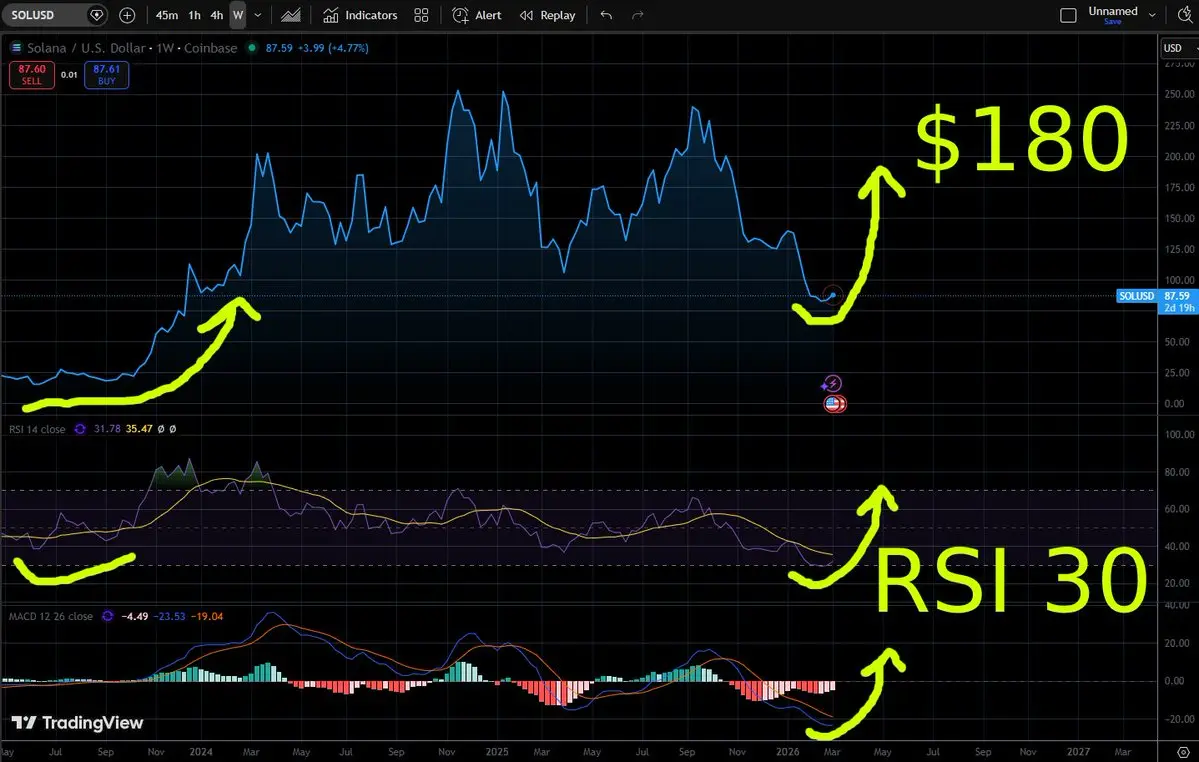Select the MACD 12 26 close indicator label
The width and height of the screenshot is (1199, 762).
tap(50, 616)
